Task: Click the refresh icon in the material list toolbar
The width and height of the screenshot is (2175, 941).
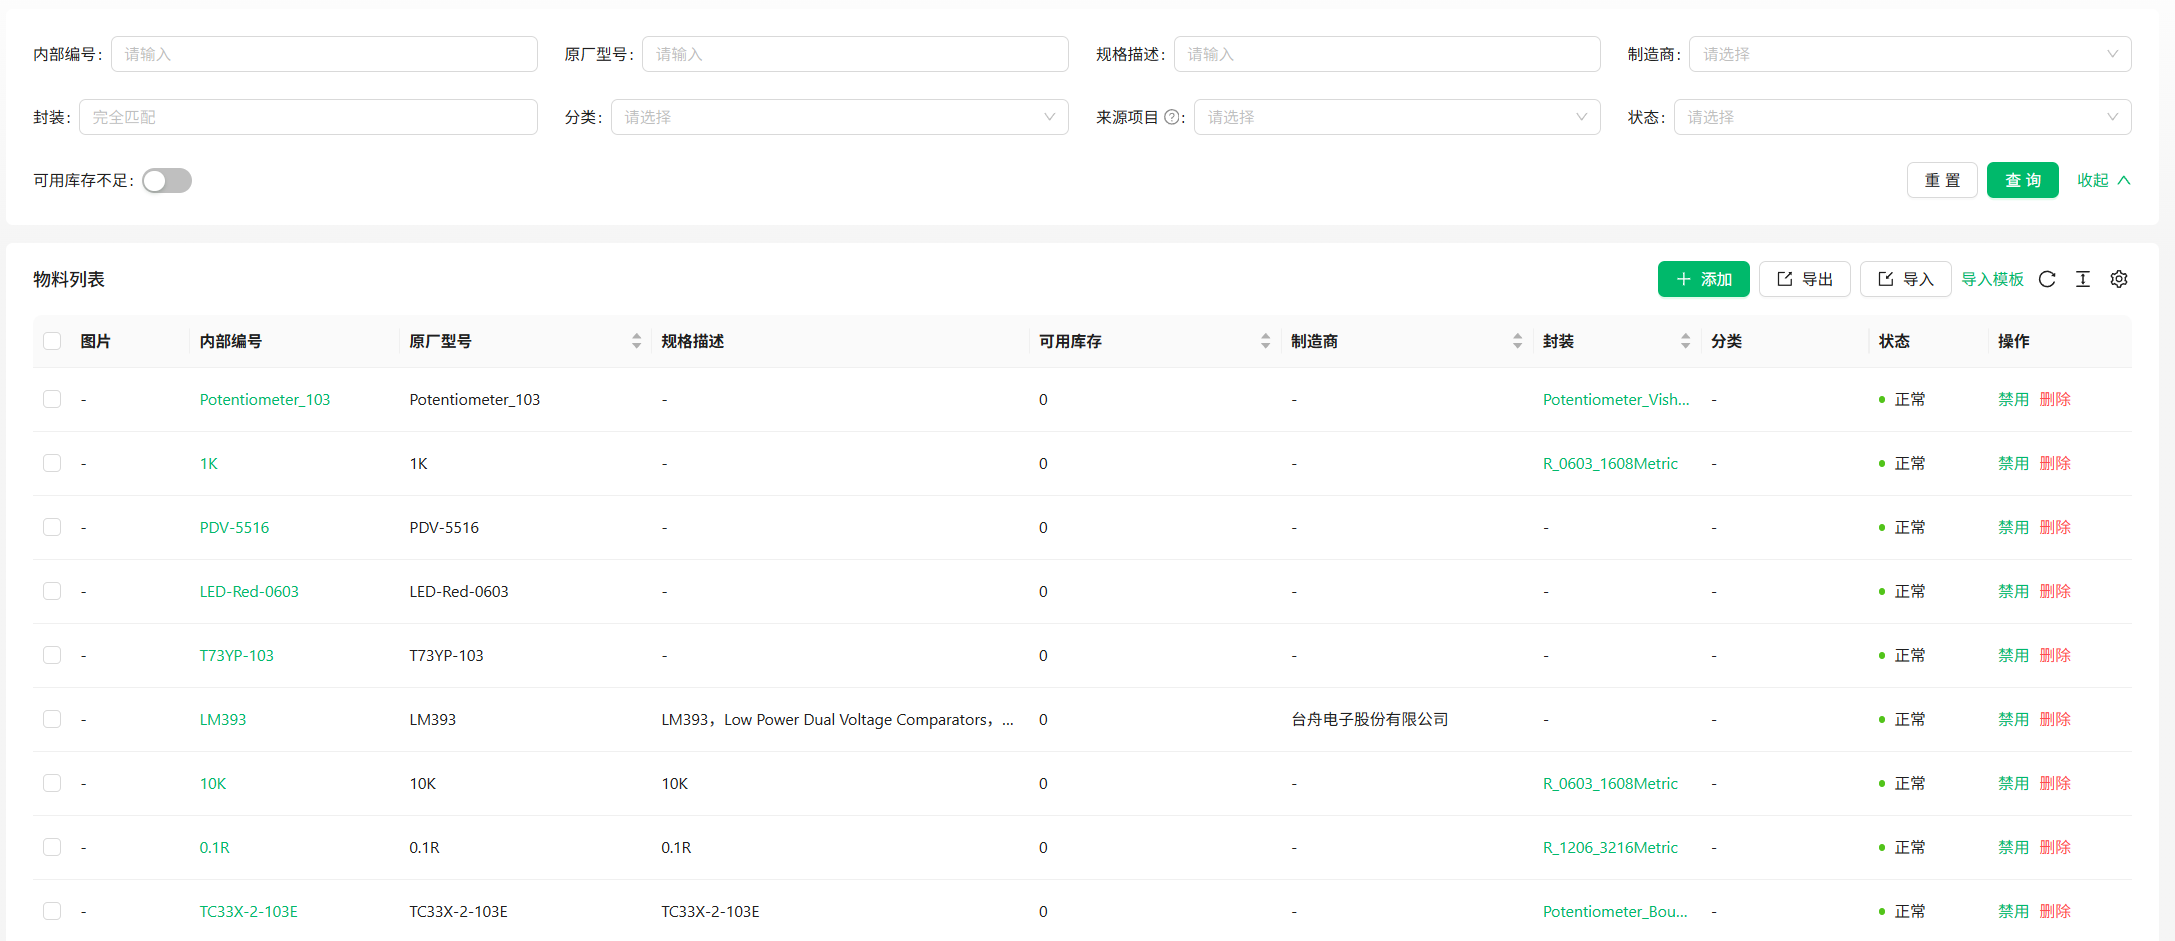Action: [2047, 279]
